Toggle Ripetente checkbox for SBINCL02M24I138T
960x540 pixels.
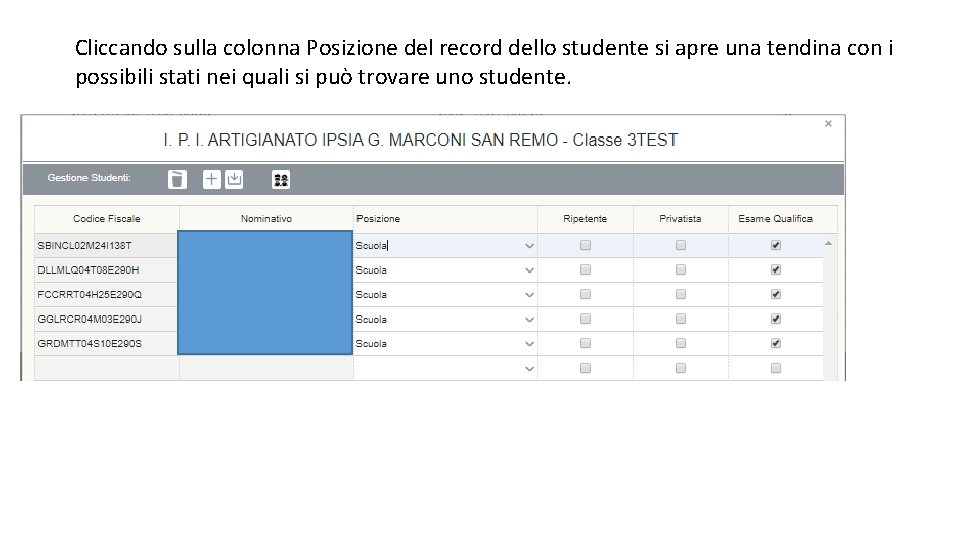coord(585,245)
